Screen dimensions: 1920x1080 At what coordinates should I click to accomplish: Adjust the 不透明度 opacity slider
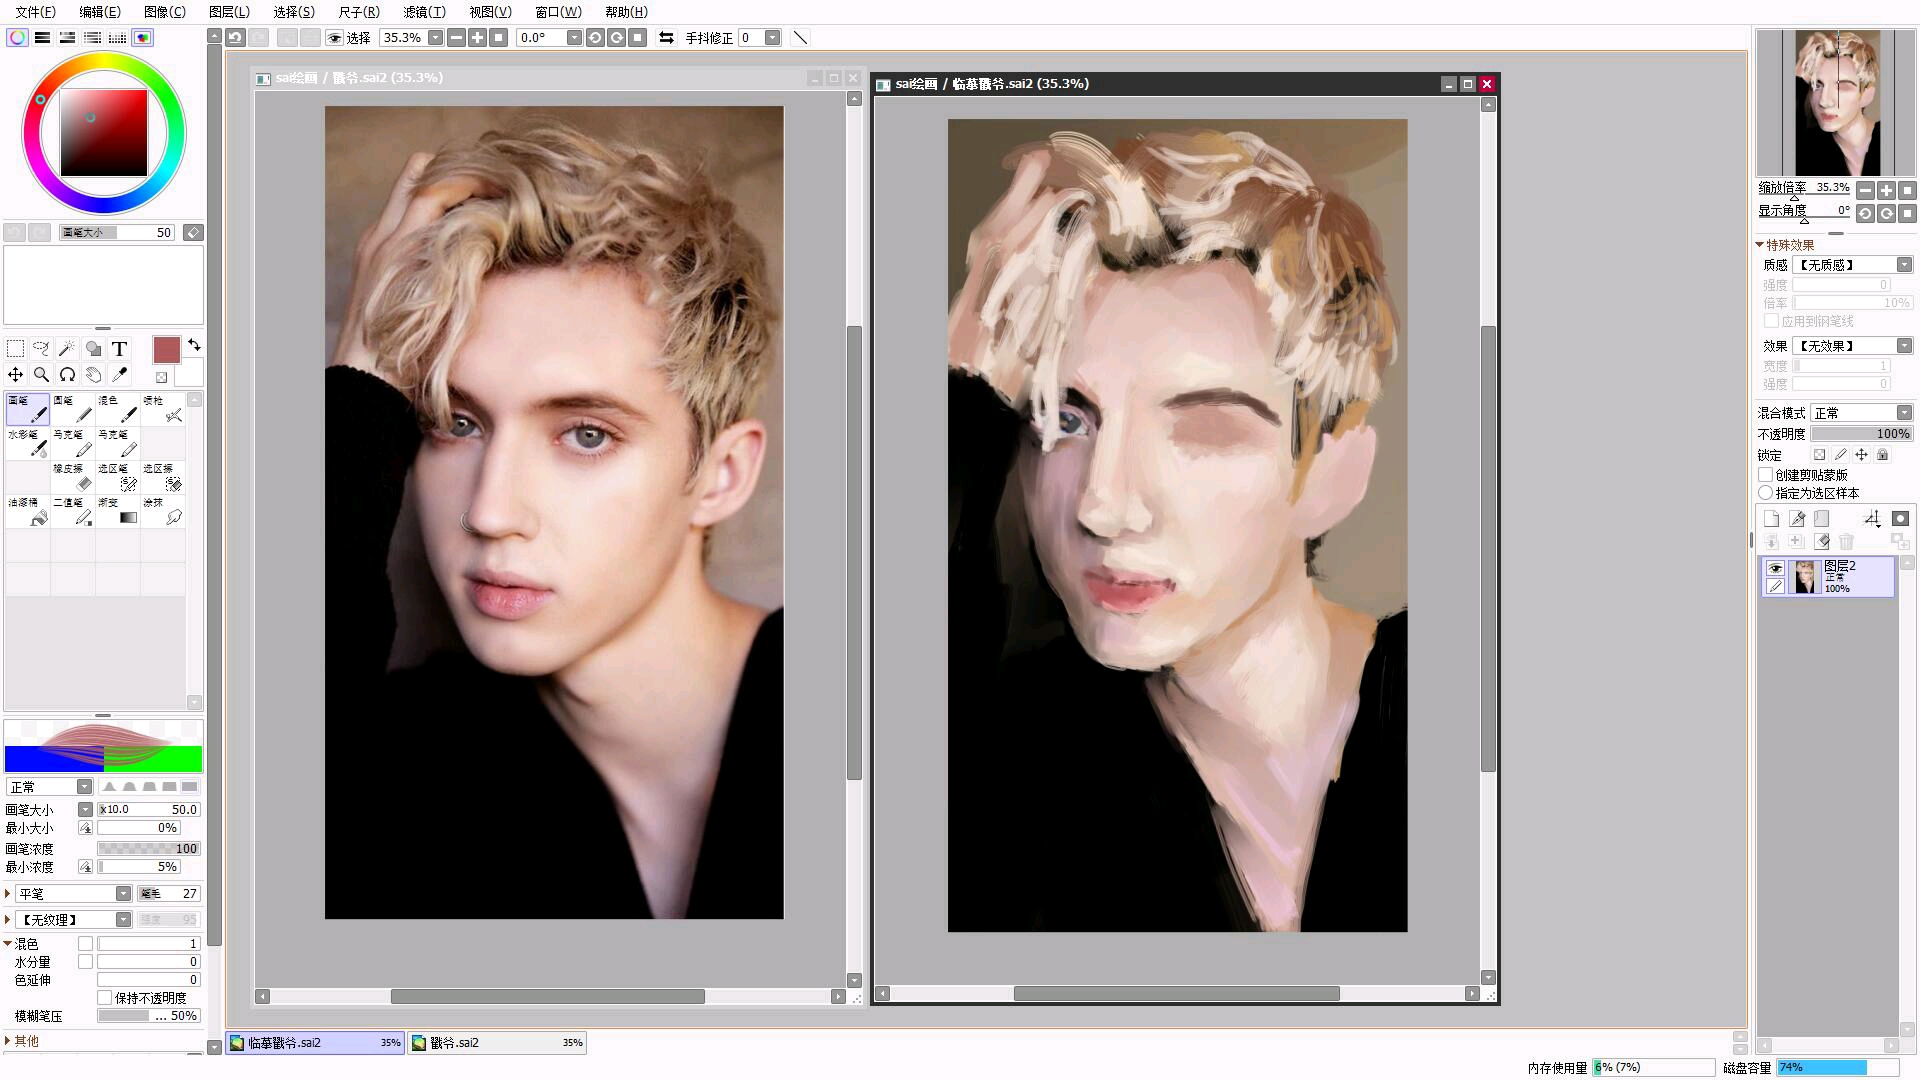1862,433
